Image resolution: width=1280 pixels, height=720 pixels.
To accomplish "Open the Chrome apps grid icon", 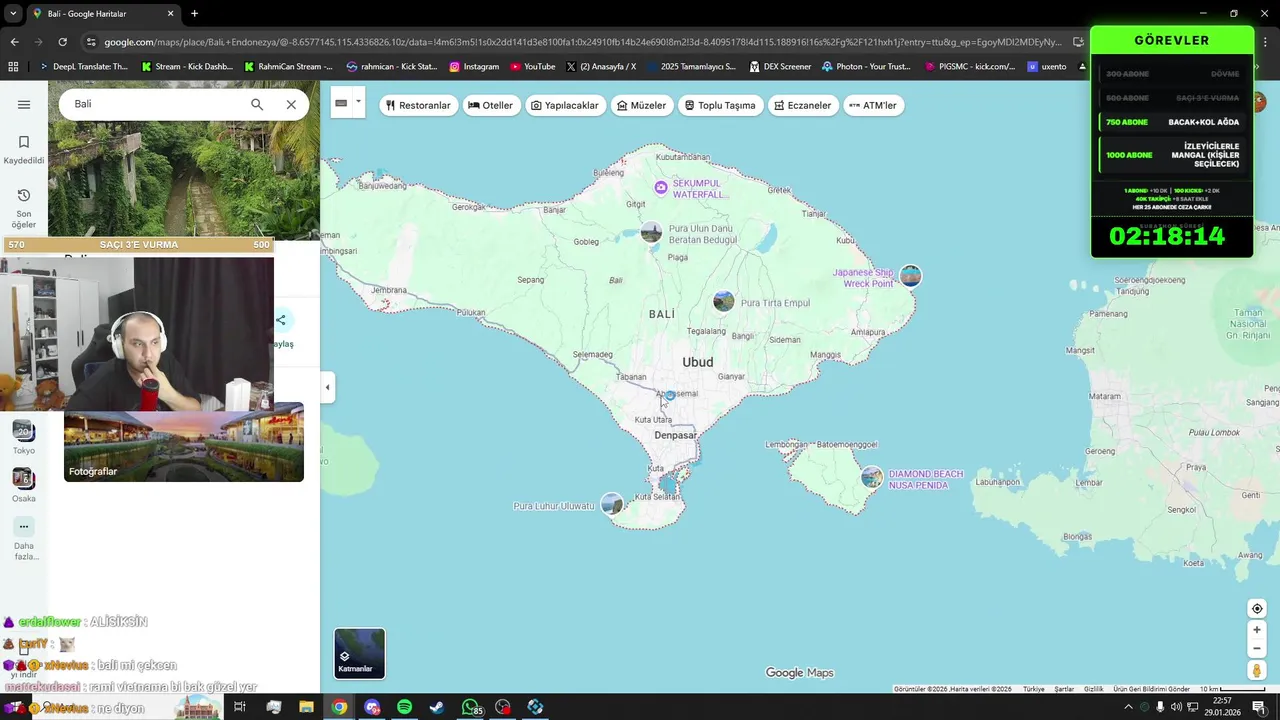I will (x=13, y=67).
